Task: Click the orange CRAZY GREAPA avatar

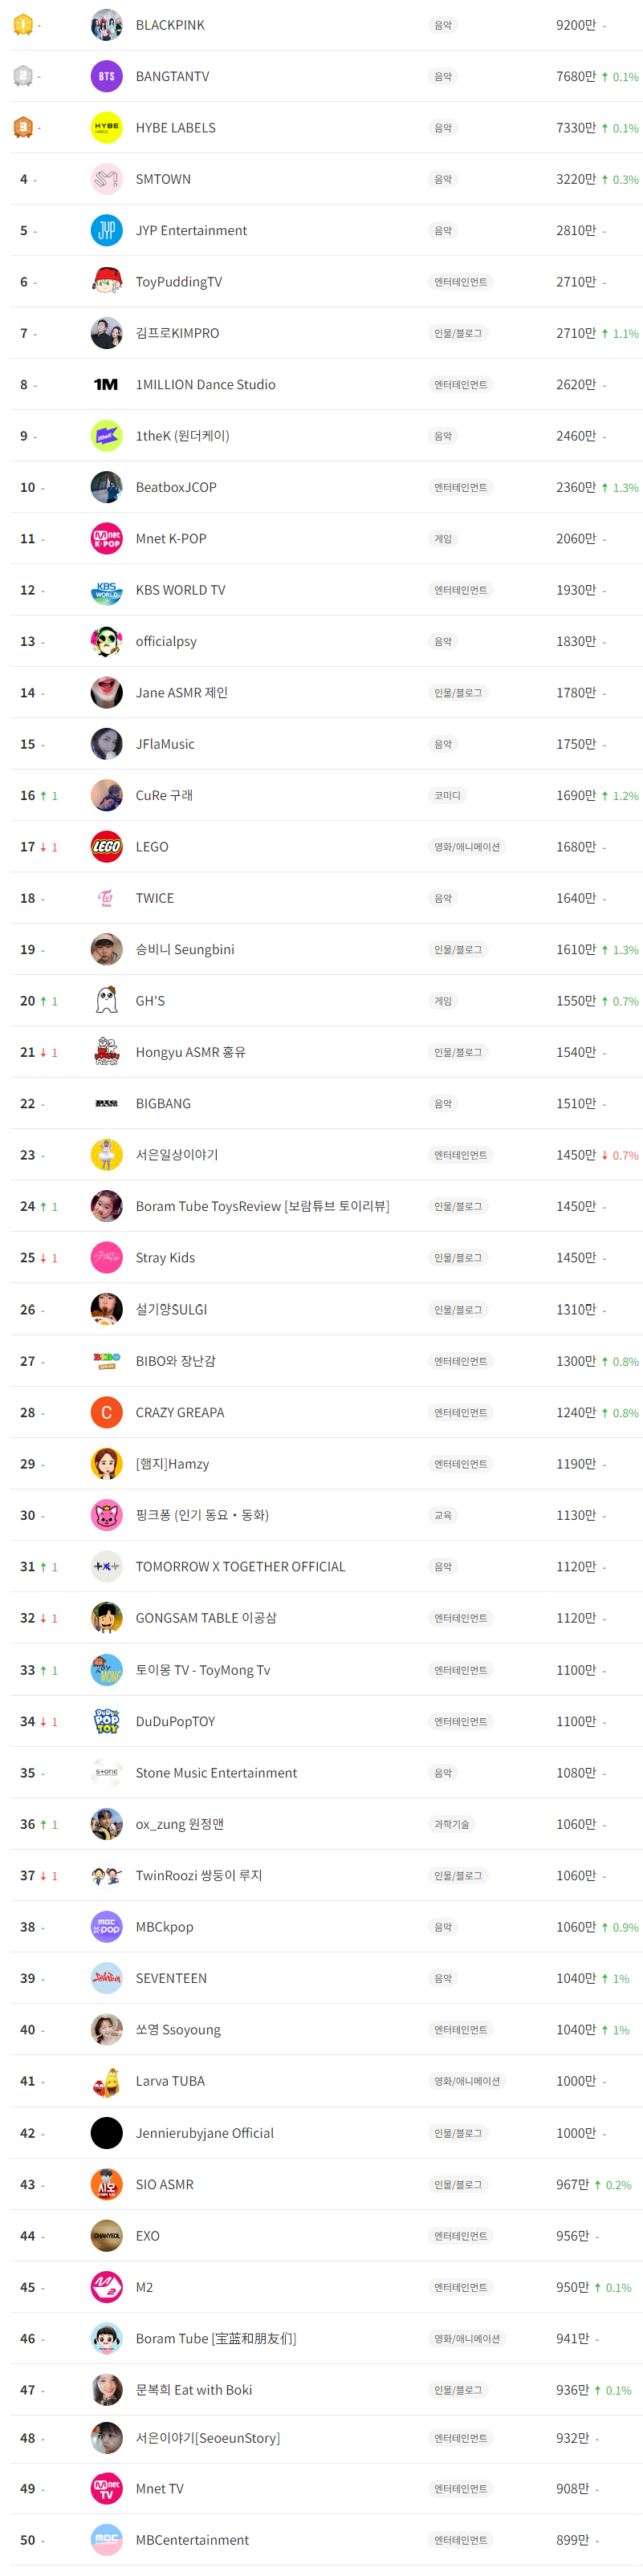Action: click(x=106, y=1412)
